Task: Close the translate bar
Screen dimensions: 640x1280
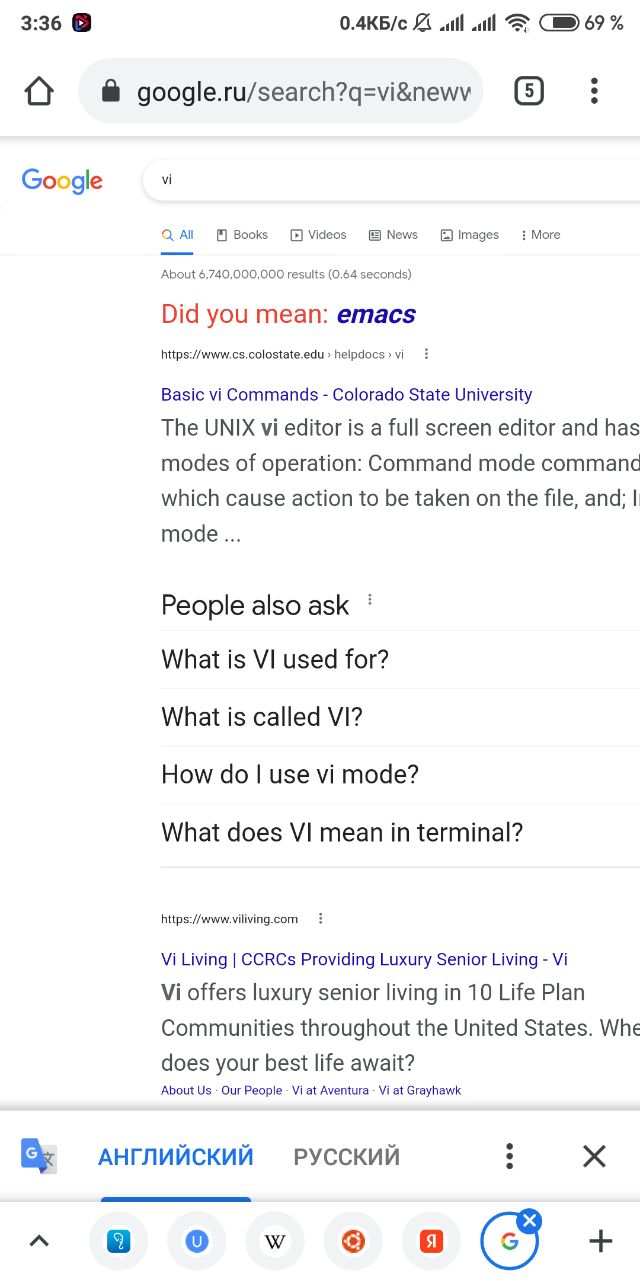Action: (594, 1156)
